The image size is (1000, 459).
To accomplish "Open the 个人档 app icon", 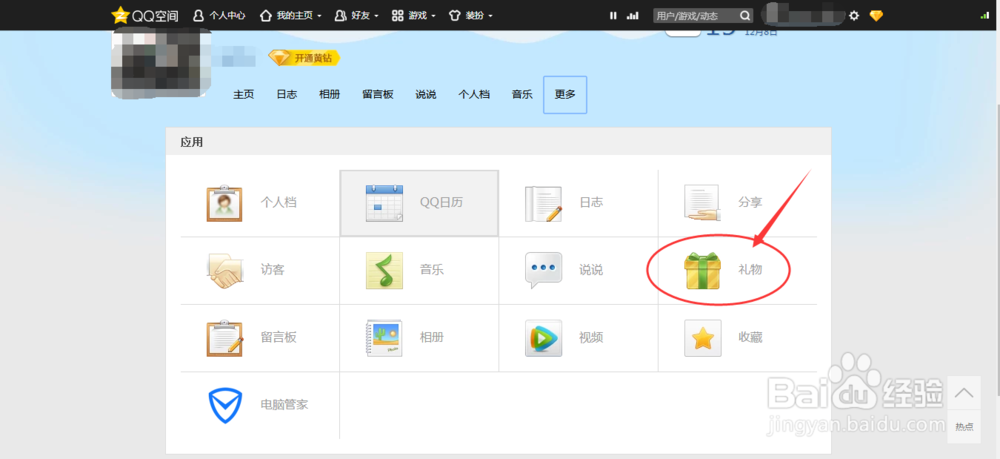I will 224,203.
